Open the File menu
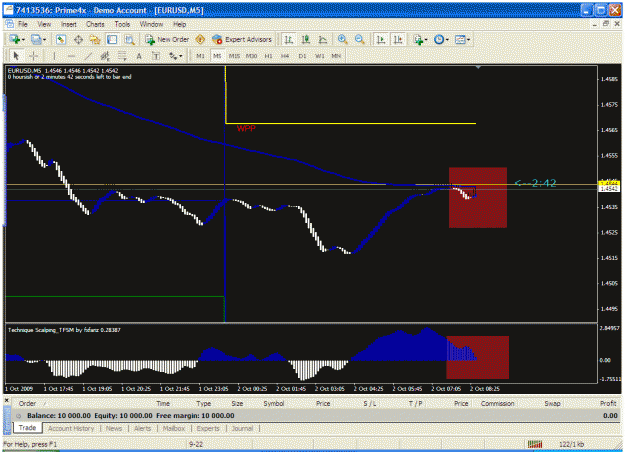The height and width of the screenshot is (452, 625). [23, 24]
